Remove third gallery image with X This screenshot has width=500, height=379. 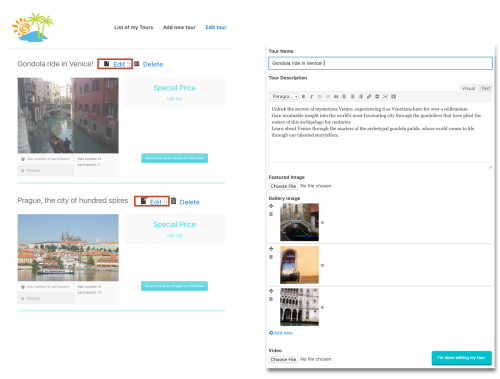322,307
